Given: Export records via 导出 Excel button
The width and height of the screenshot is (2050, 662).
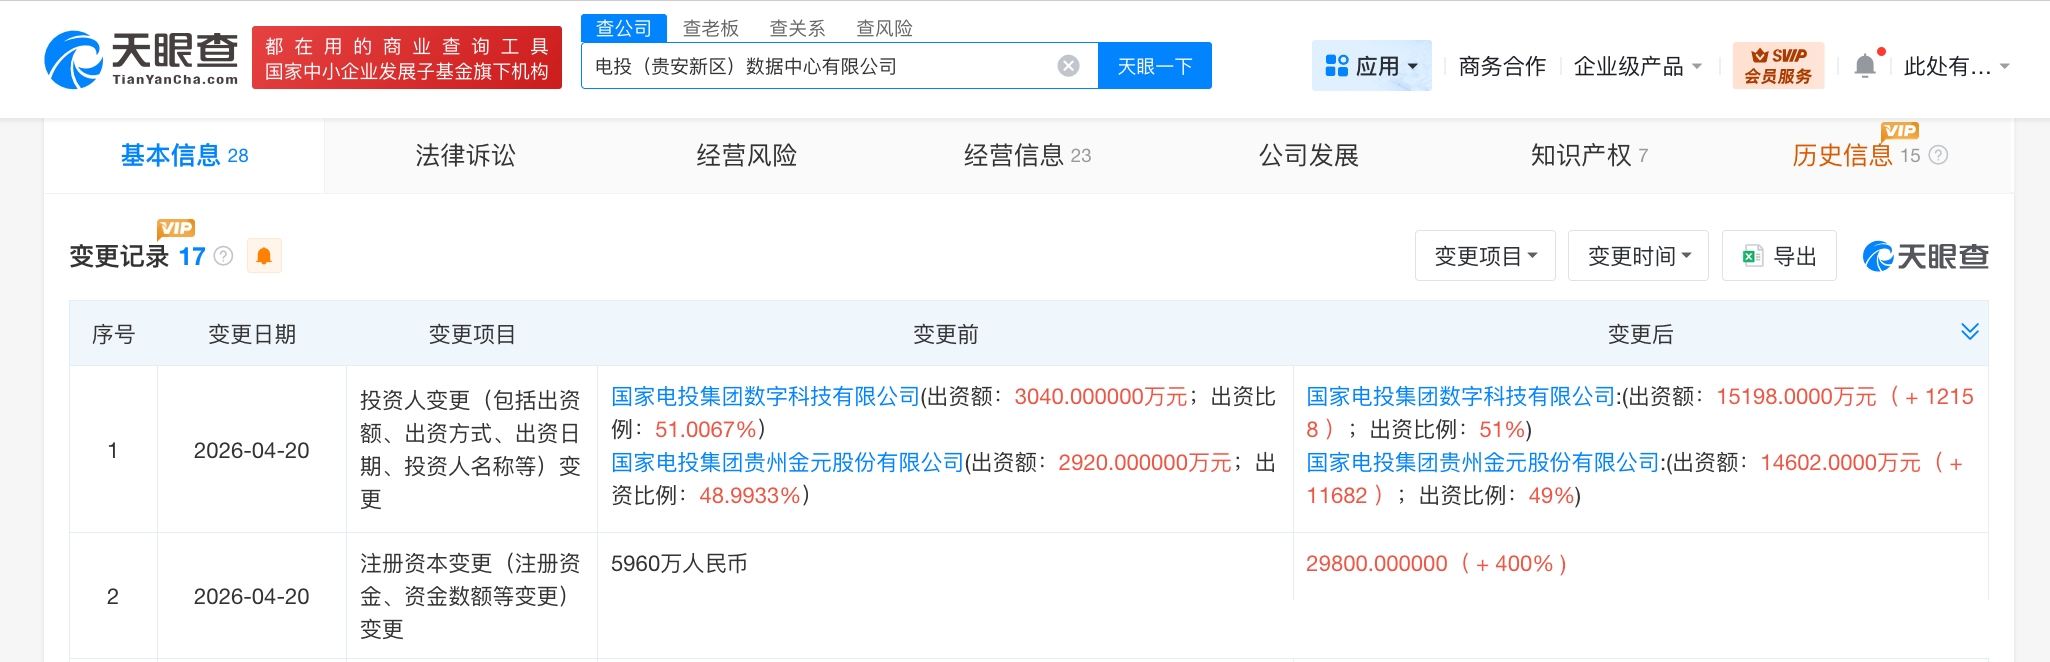Looking at the screenshot, I should (x=1779, y=256).
